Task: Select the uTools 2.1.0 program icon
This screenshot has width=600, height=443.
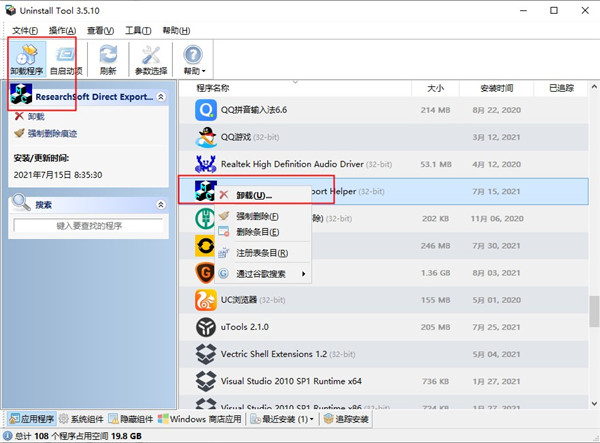Action: tap(206, 327)
